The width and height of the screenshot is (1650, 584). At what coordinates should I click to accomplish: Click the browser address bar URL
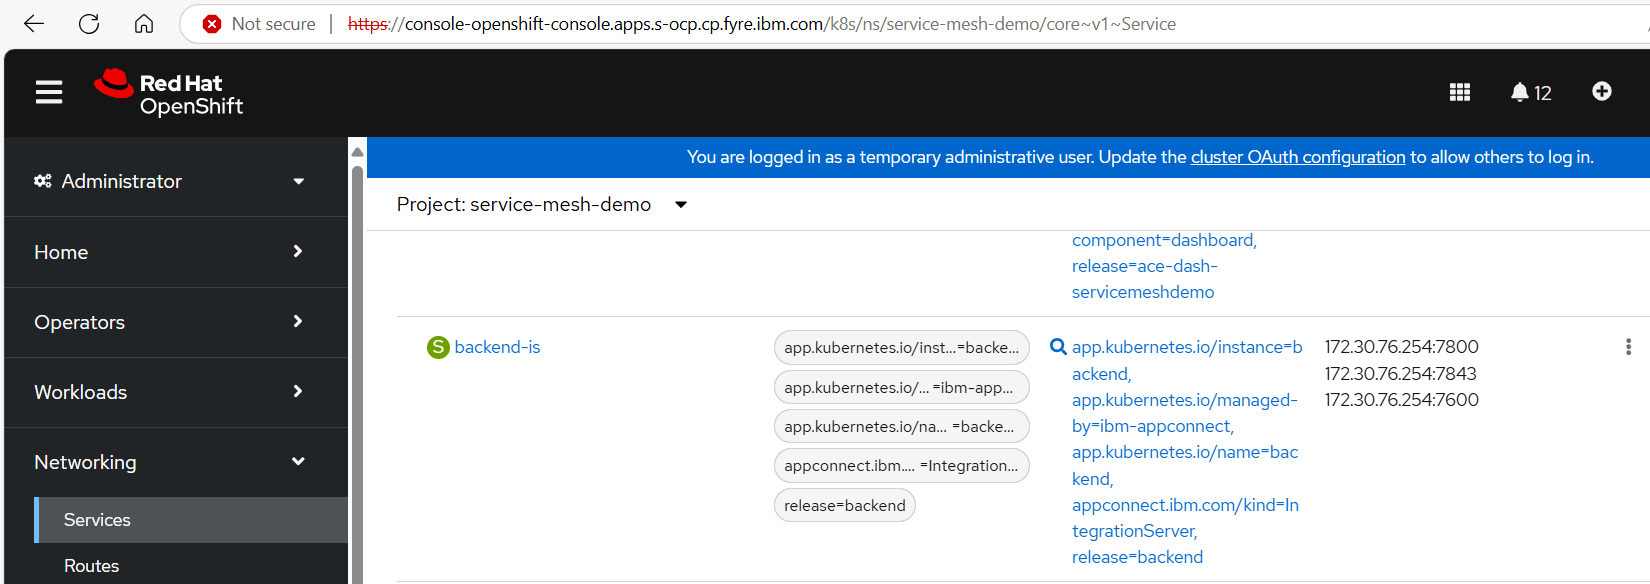[762, 24]
